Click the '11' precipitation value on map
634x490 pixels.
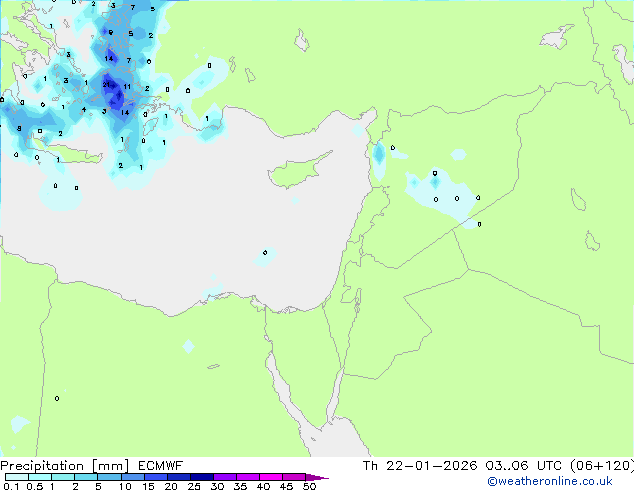coord(127,87)
